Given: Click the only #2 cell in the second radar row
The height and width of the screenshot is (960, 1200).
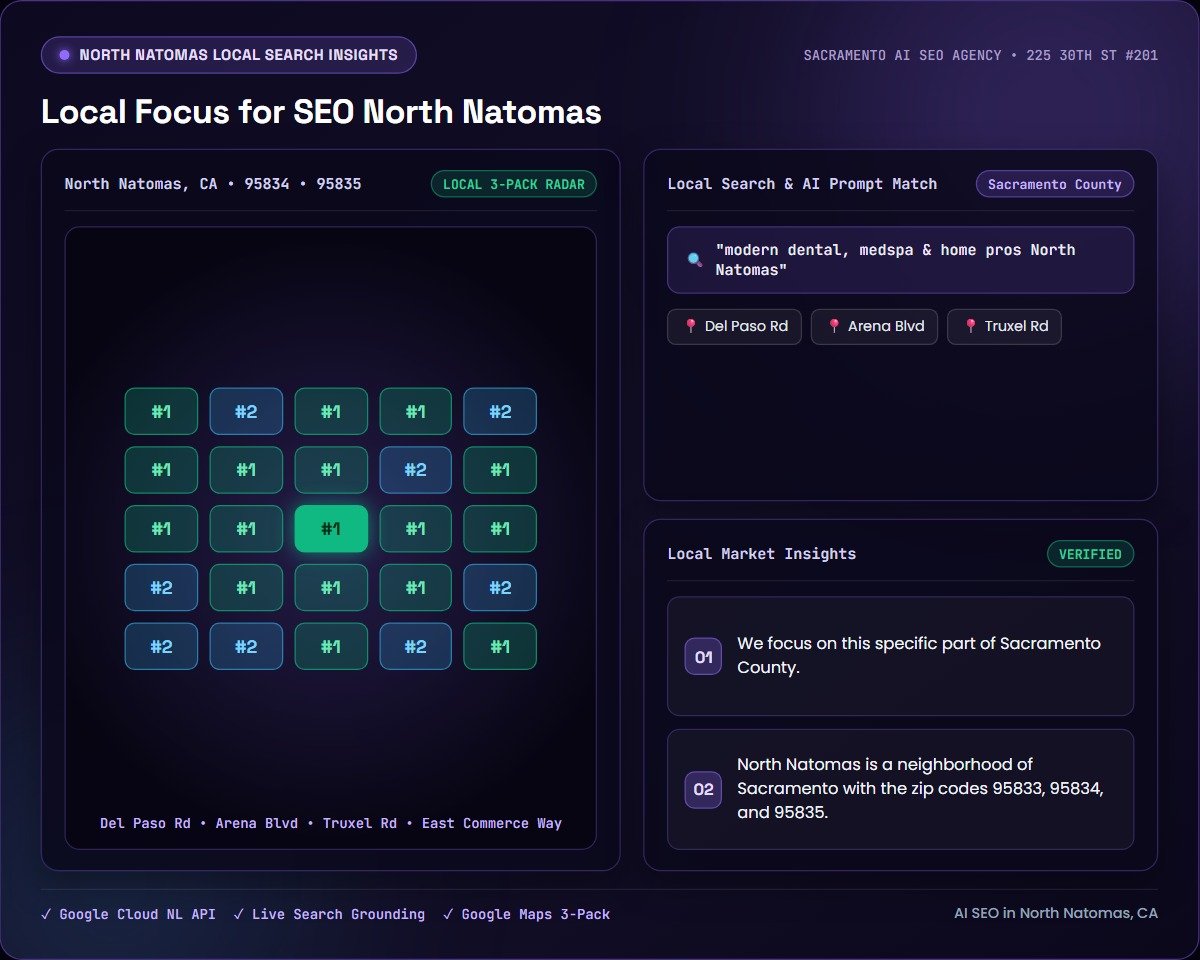Looking at the screenshot, I should [x=415, y=470].
